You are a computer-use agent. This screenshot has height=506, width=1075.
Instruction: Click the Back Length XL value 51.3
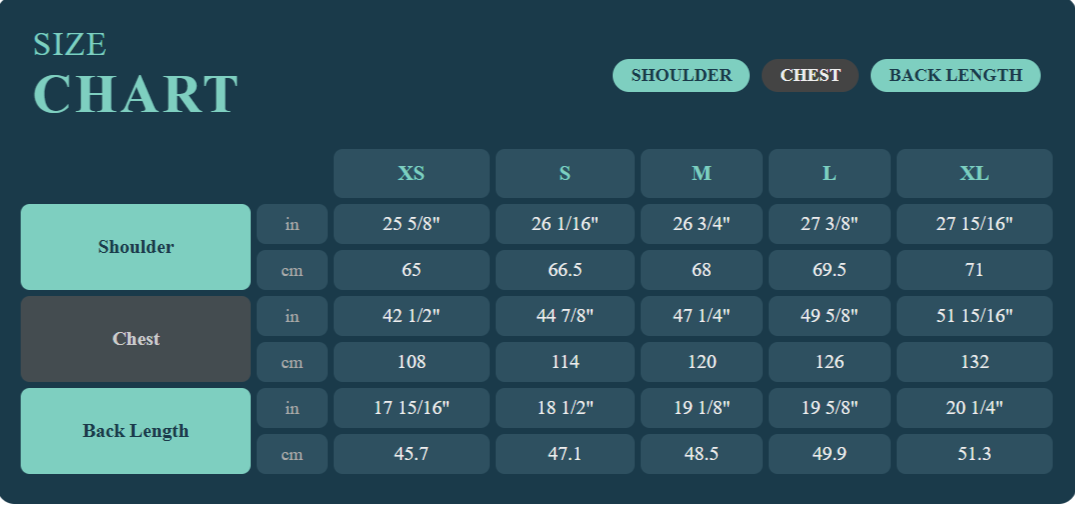point(974,454)
